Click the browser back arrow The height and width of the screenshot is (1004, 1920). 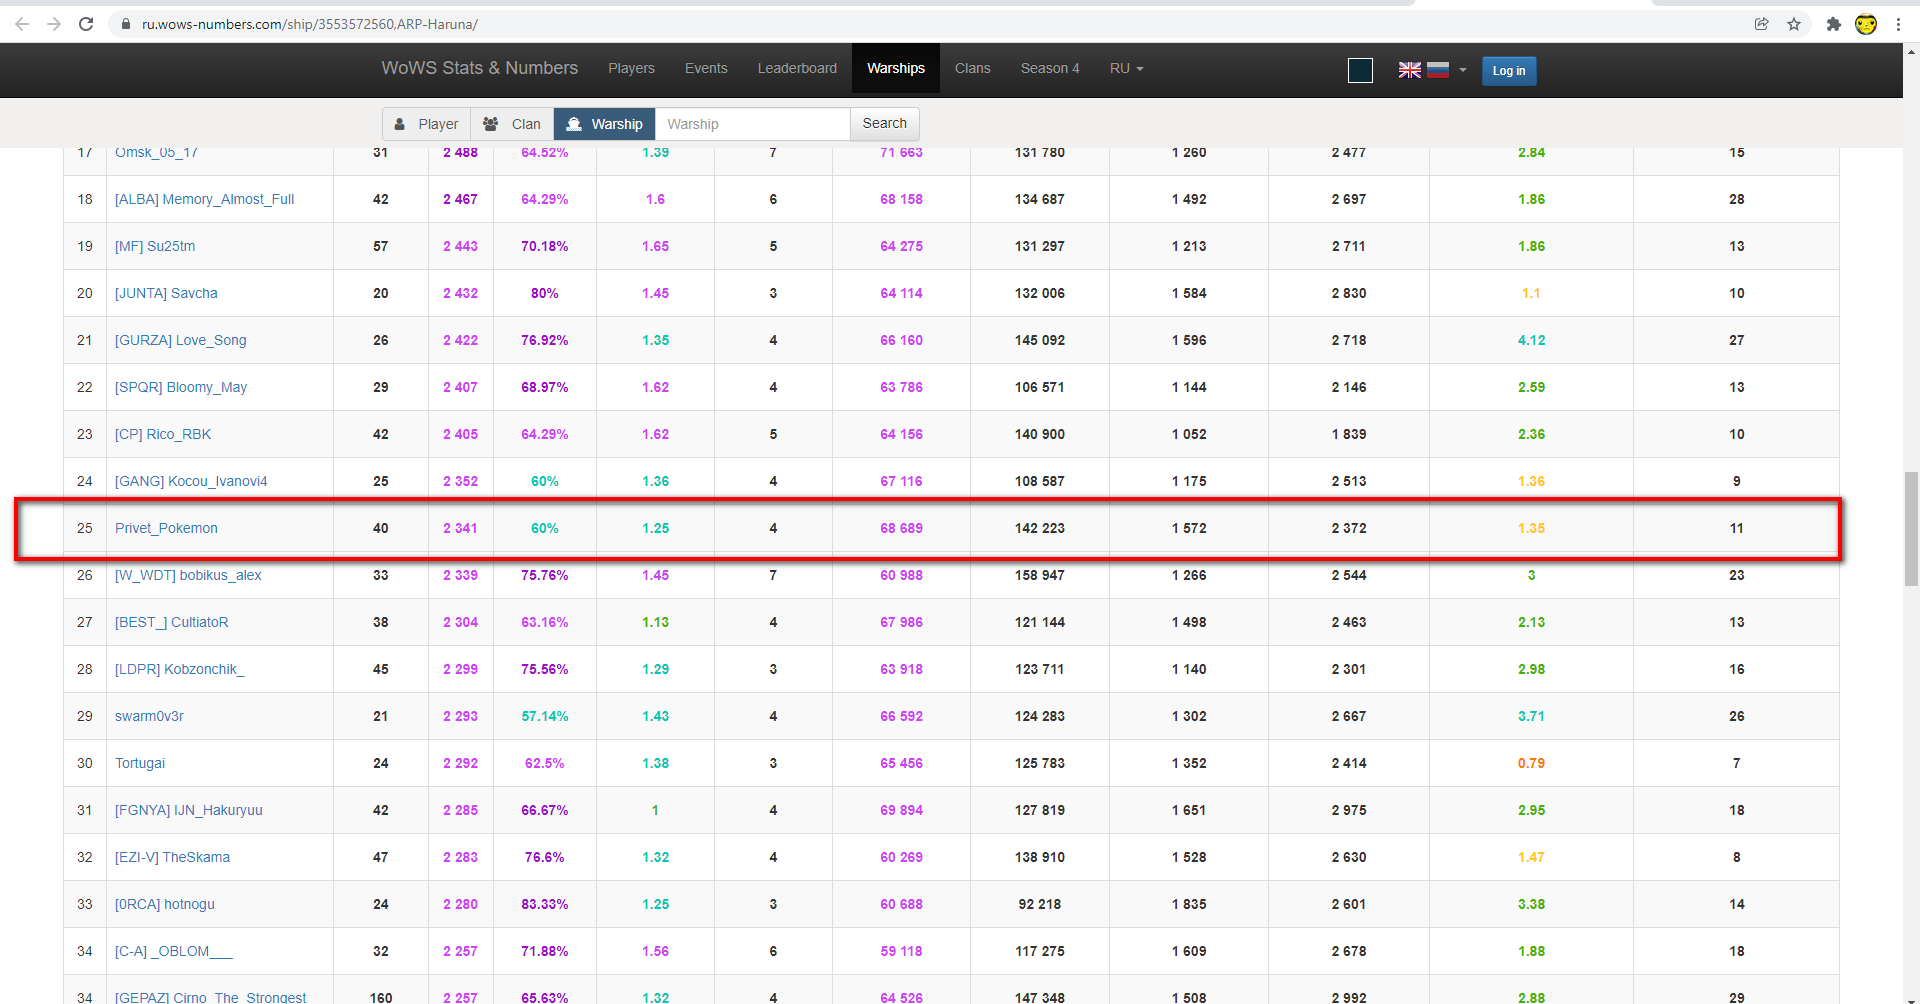tap(22, 24)
